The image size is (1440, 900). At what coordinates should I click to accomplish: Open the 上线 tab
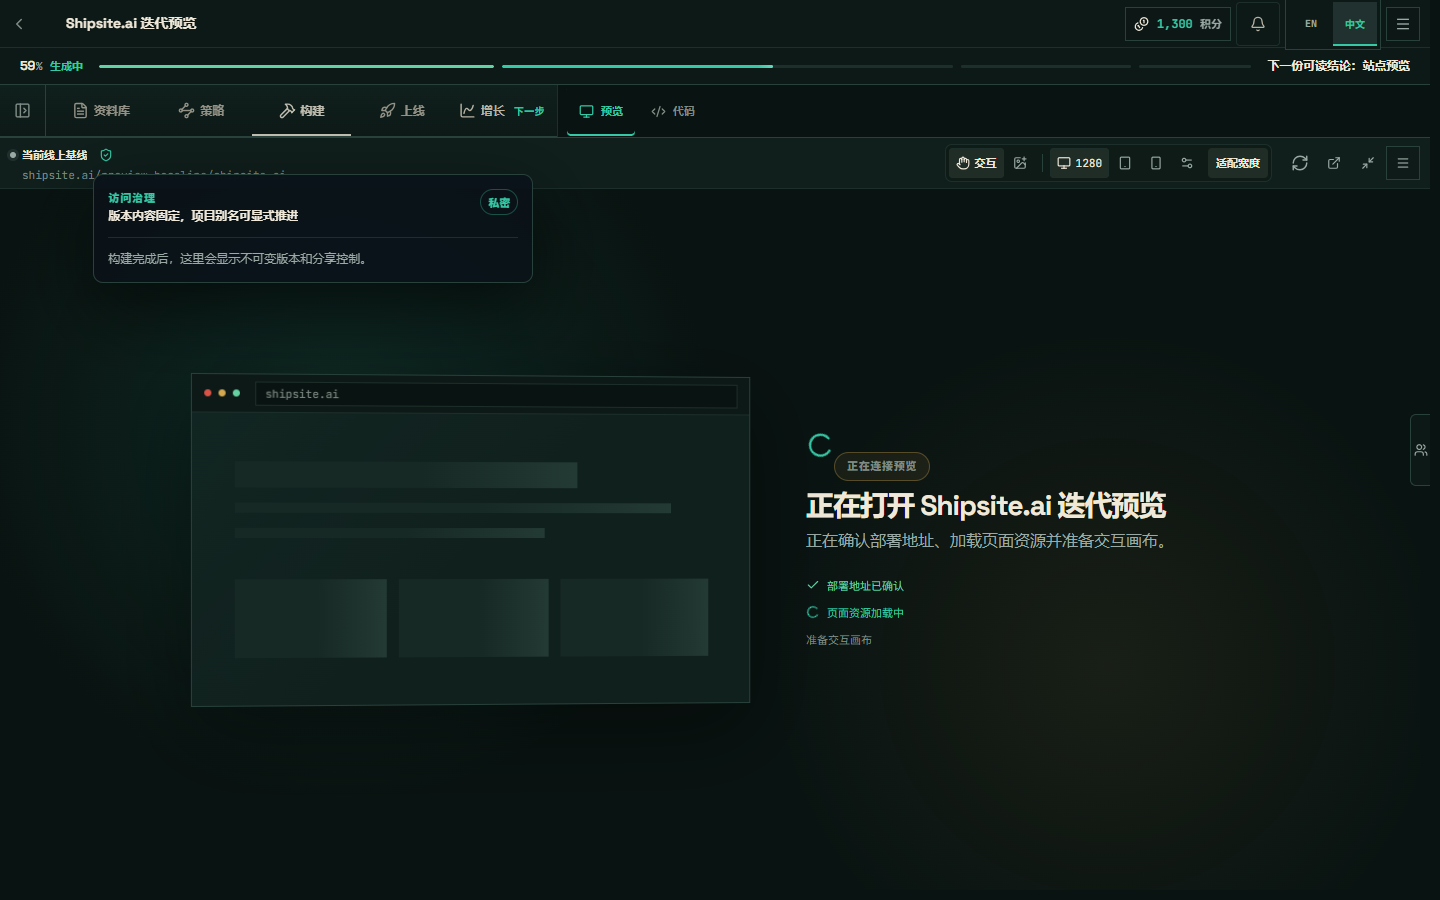coord(402,111)
